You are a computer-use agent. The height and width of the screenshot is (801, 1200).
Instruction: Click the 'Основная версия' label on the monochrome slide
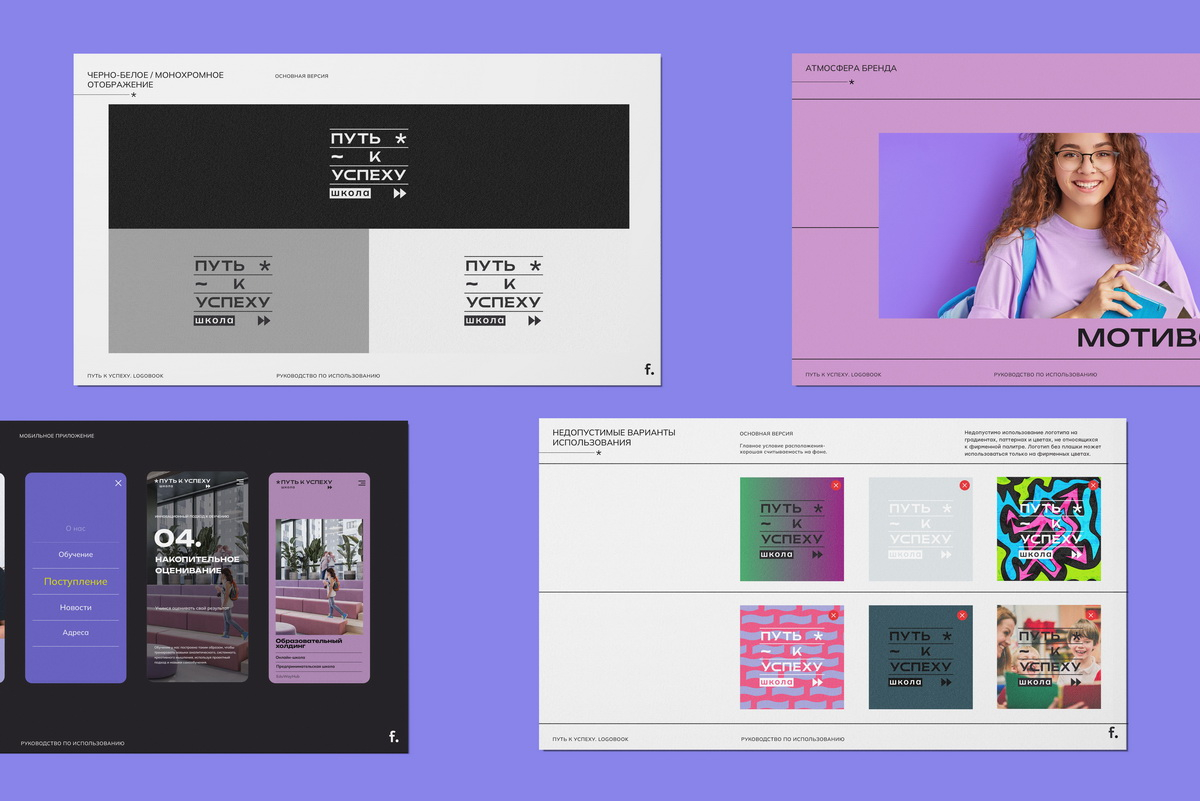(x=302, y=76)
